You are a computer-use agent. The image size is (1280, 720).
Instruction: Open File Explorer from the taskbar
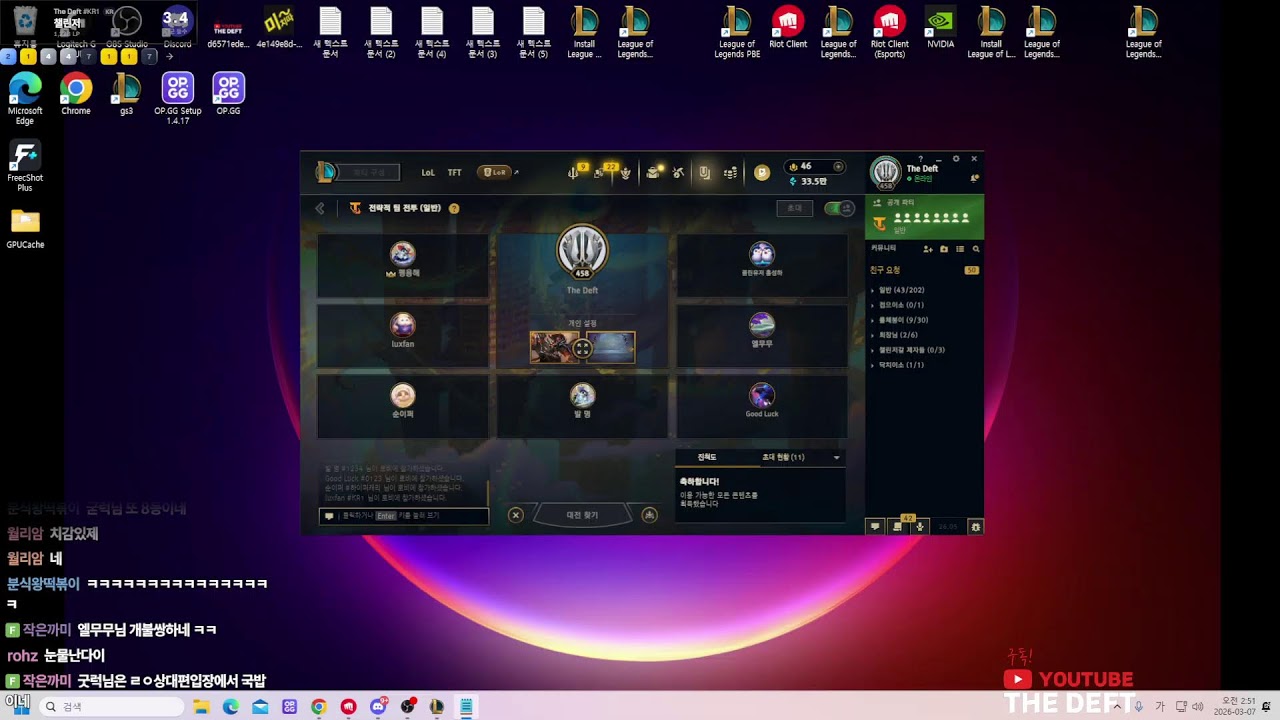coord(201,707)
